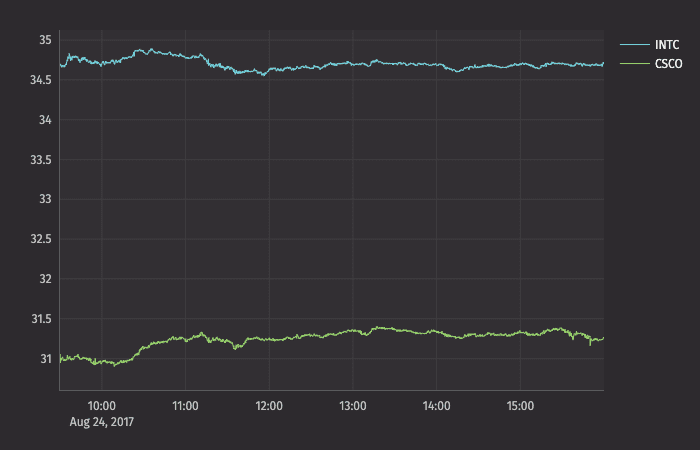Viewport: 700px width, 450px height.
Task: Click the 35 y-axis tick label
Action: (x=45, y=40)
